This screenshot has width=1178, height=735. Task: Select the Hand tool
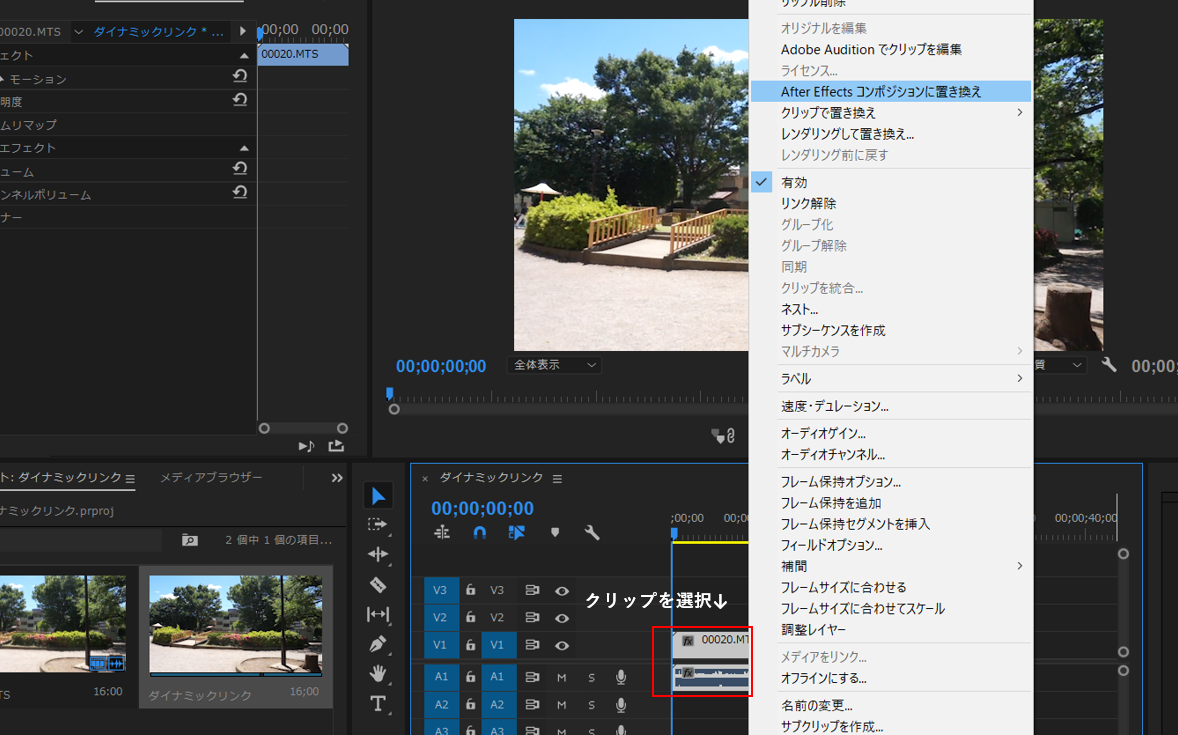pyautogui.click(x=378, y=674)
